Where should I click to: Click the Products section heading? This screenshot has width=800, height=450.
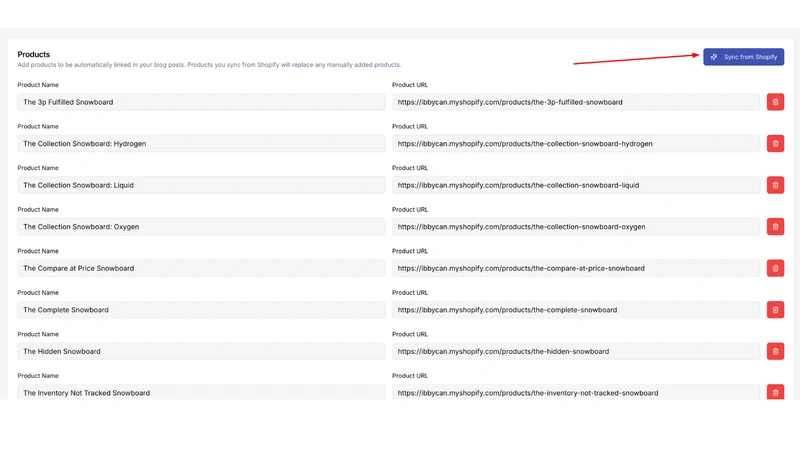tap(34, 54)
